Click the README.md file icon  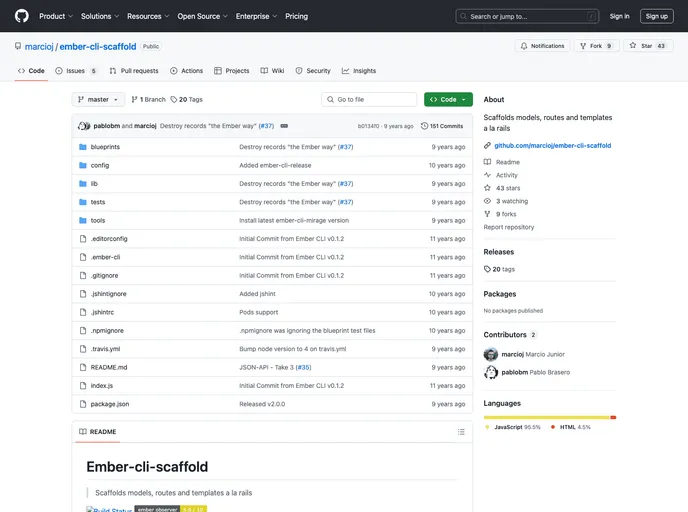pyautogui.click(x=82, y=368)
